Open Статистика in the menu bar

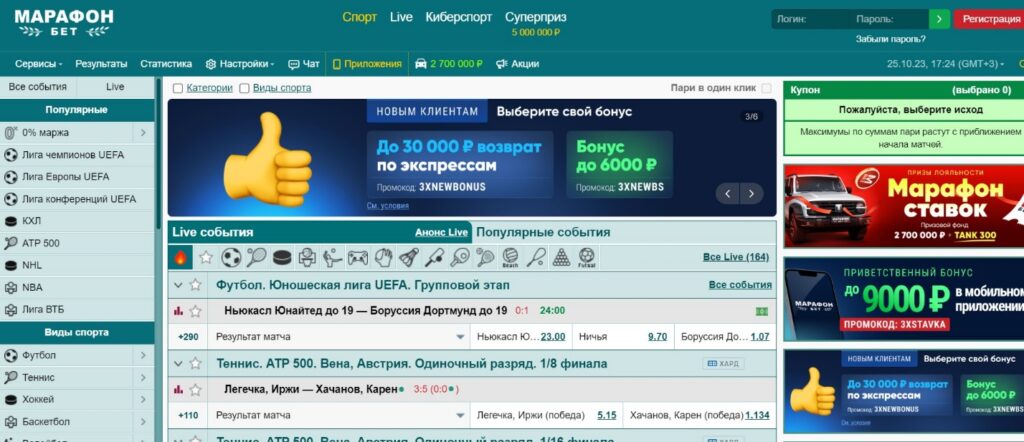pos(166,64)
